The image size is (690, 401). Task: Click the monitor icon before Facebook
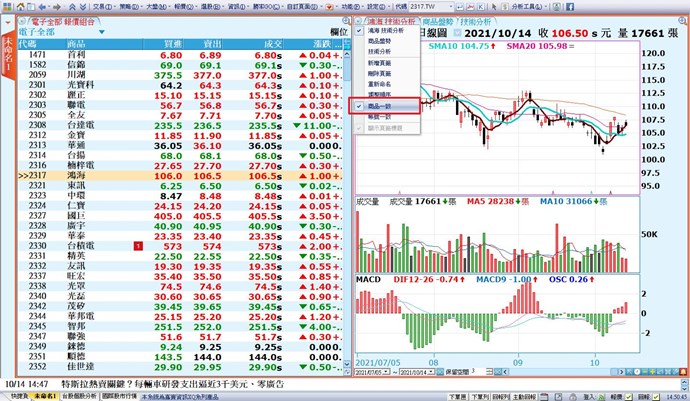point(557,7)
